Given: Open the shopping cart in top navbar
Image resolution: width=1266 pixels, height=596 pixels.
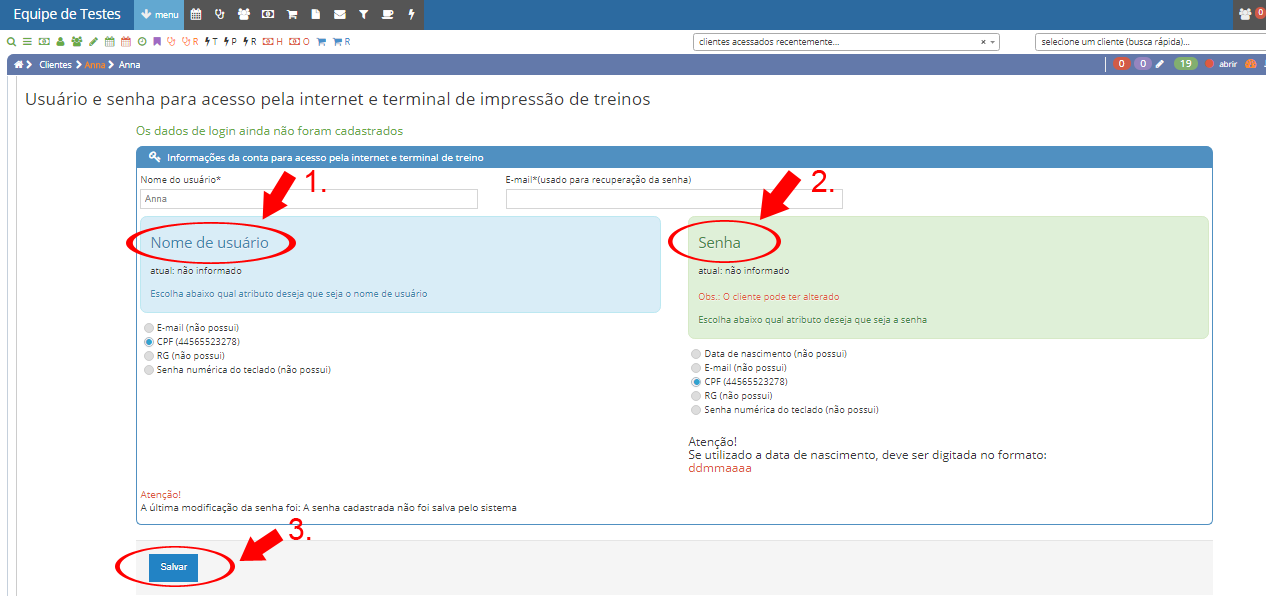Looking at the screenshot, I should click(x=292, y=15).
